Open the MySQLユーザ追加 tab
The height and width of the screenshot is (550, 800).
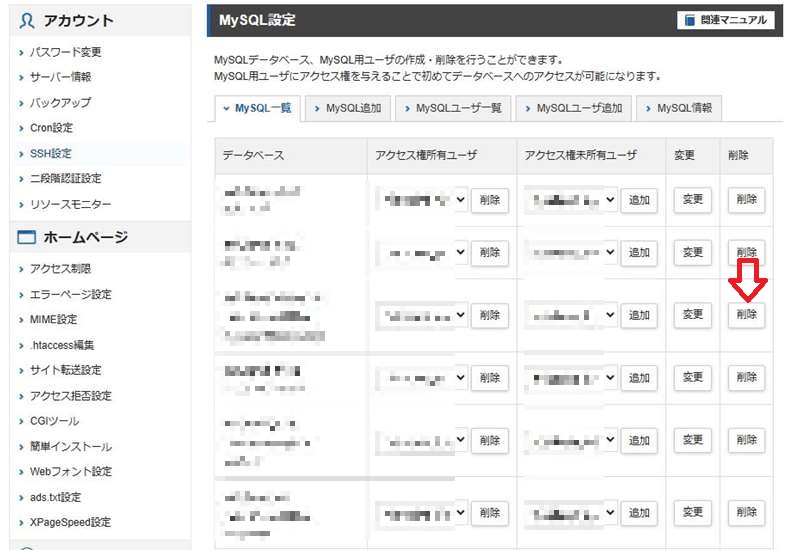pos(573,108)
